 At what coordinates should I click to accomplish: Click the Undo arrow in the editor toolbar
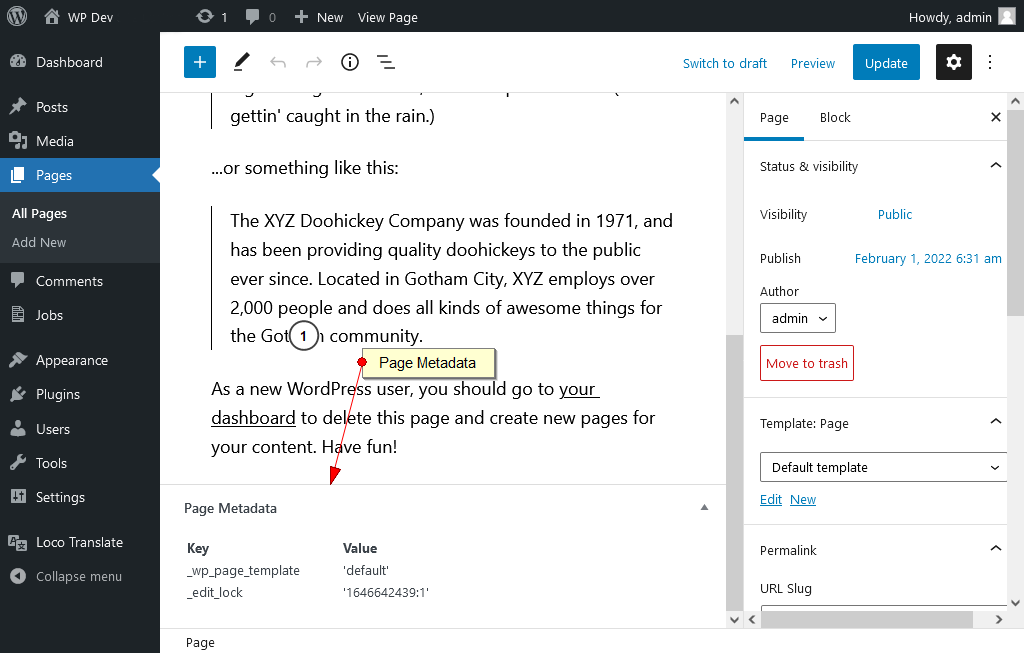pos(277,62)
